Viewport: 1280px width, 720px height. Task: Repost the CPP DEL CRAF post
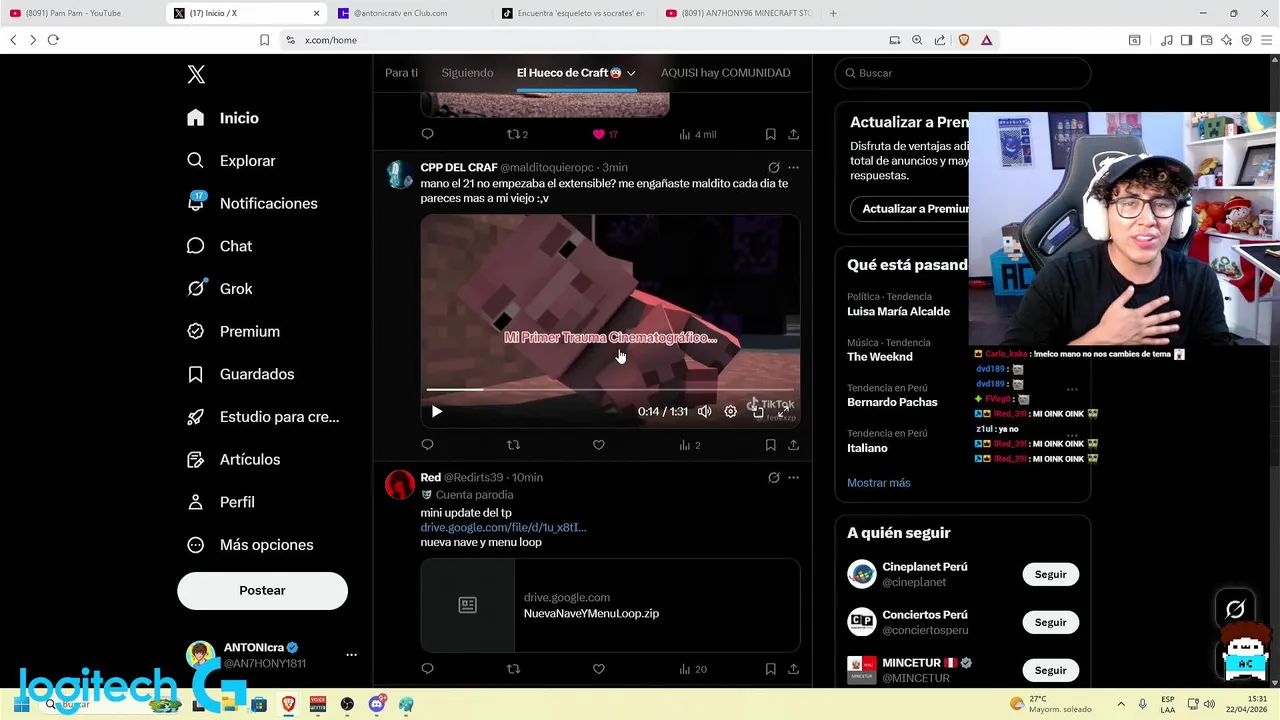tap(513, 445)
